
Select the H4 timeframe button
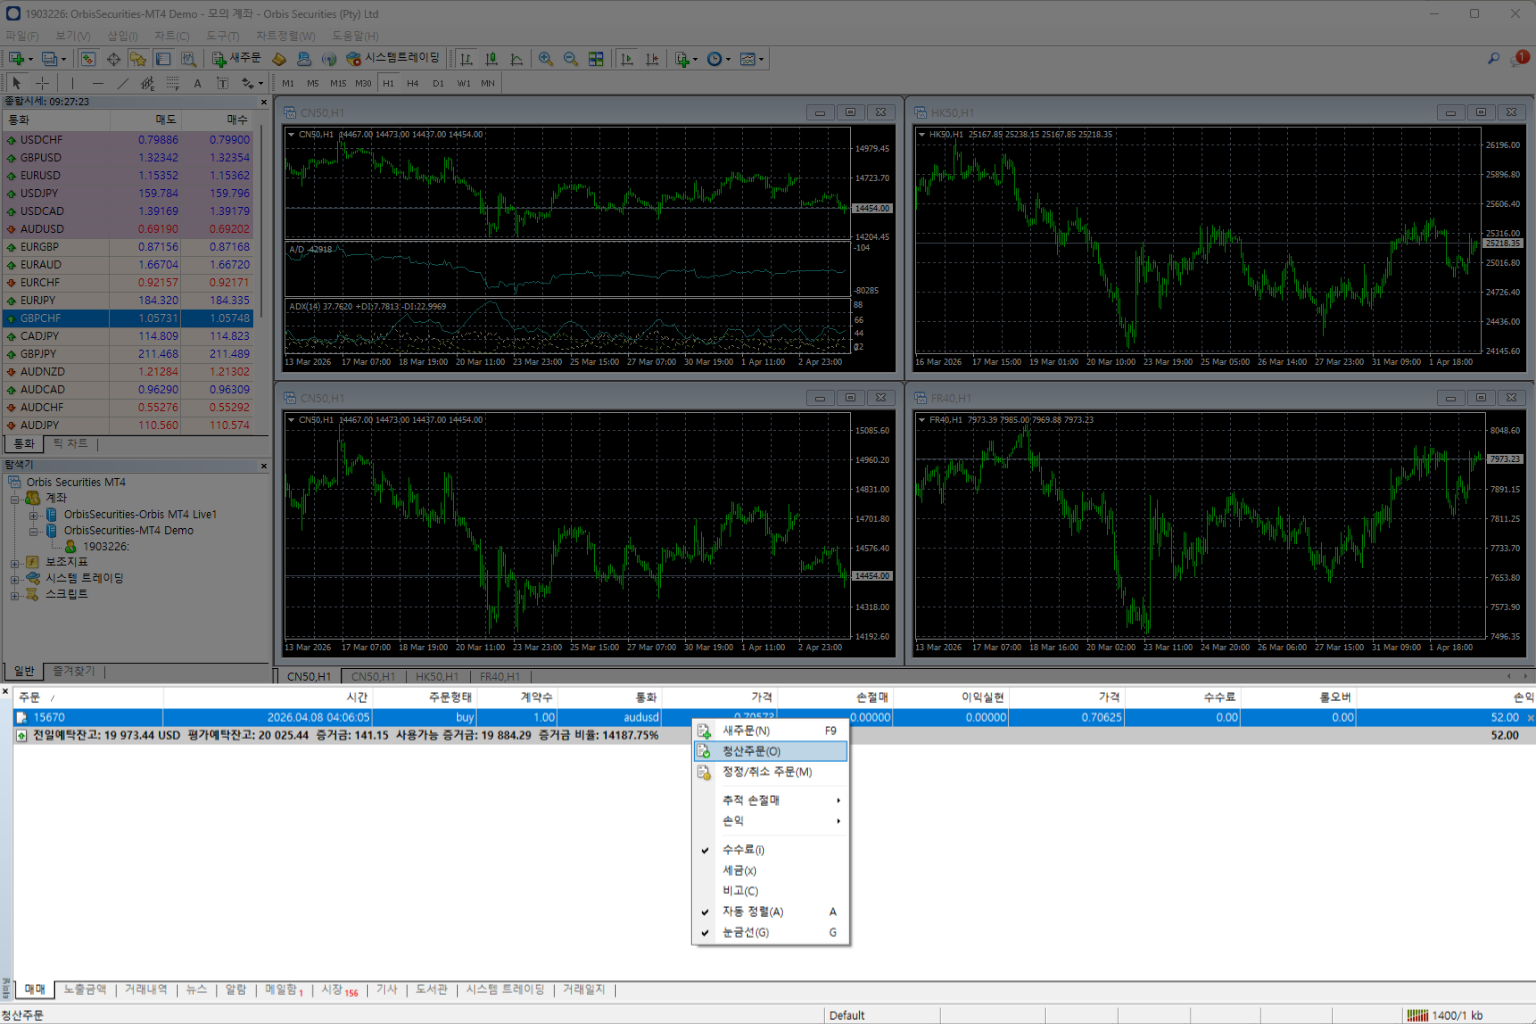coord(413,83)
